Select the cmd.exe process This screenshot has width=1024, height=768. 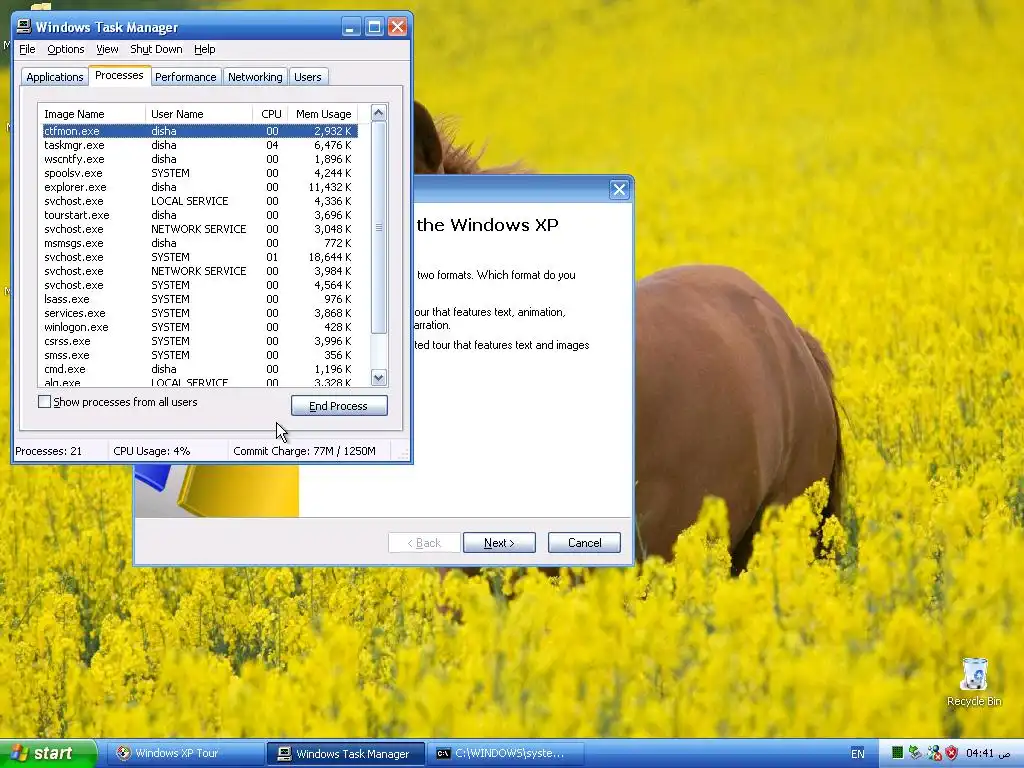[200, 370]
